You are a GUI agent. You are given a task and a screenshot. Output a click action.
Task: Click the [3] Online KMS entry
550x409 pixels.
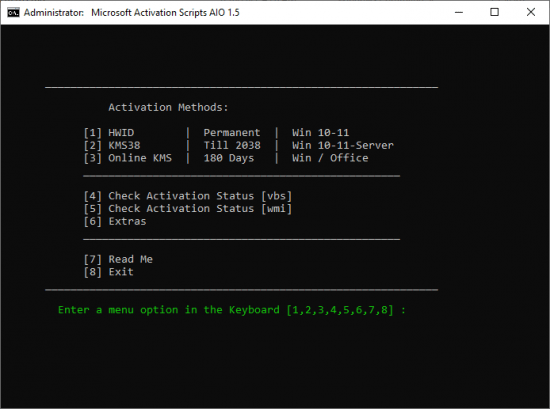click(128, 158)
